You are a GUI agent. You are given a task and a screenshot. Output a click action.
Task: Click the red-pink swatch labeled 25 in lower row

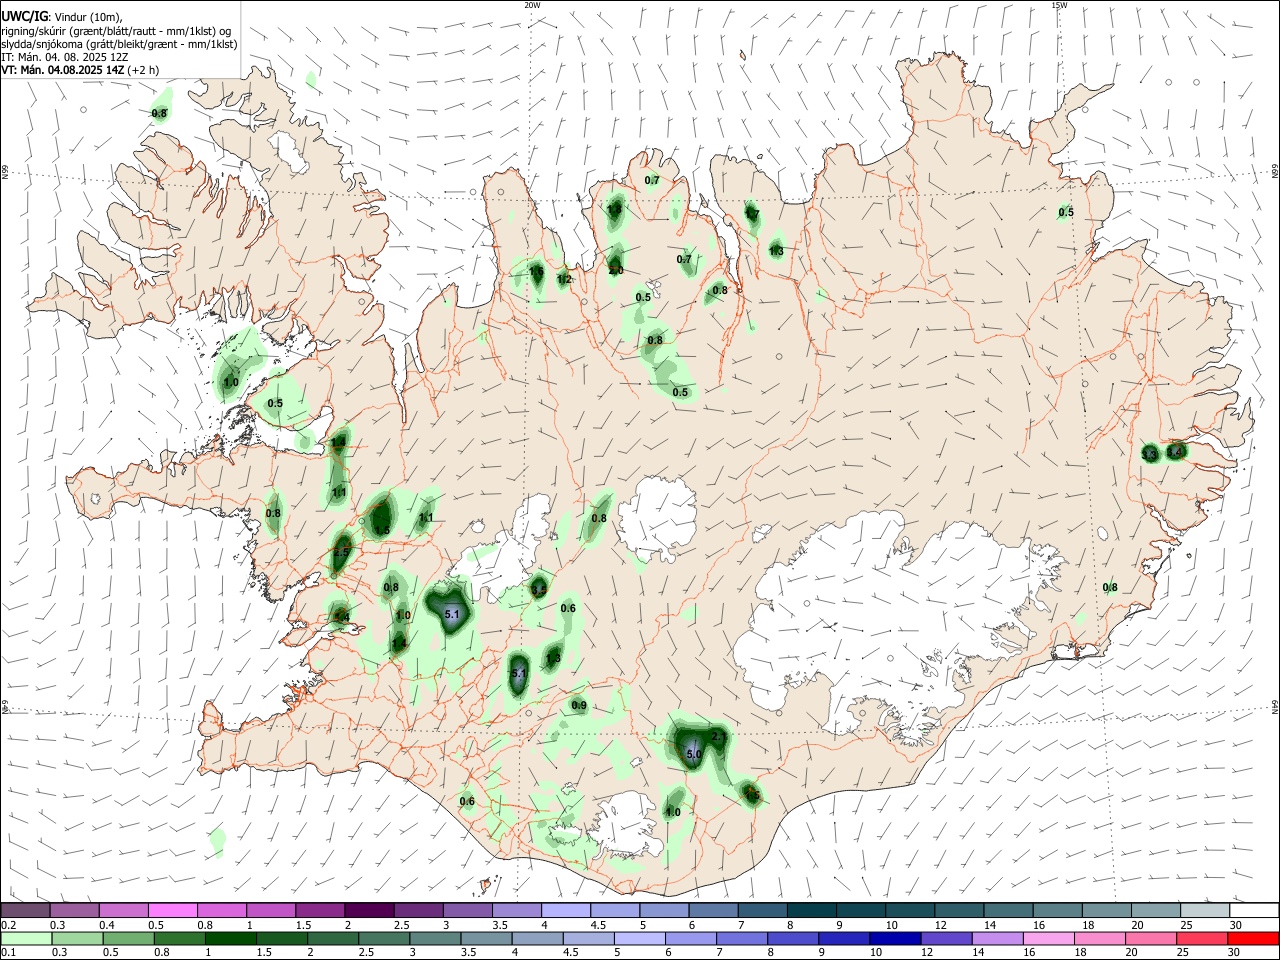(1202, 938)
